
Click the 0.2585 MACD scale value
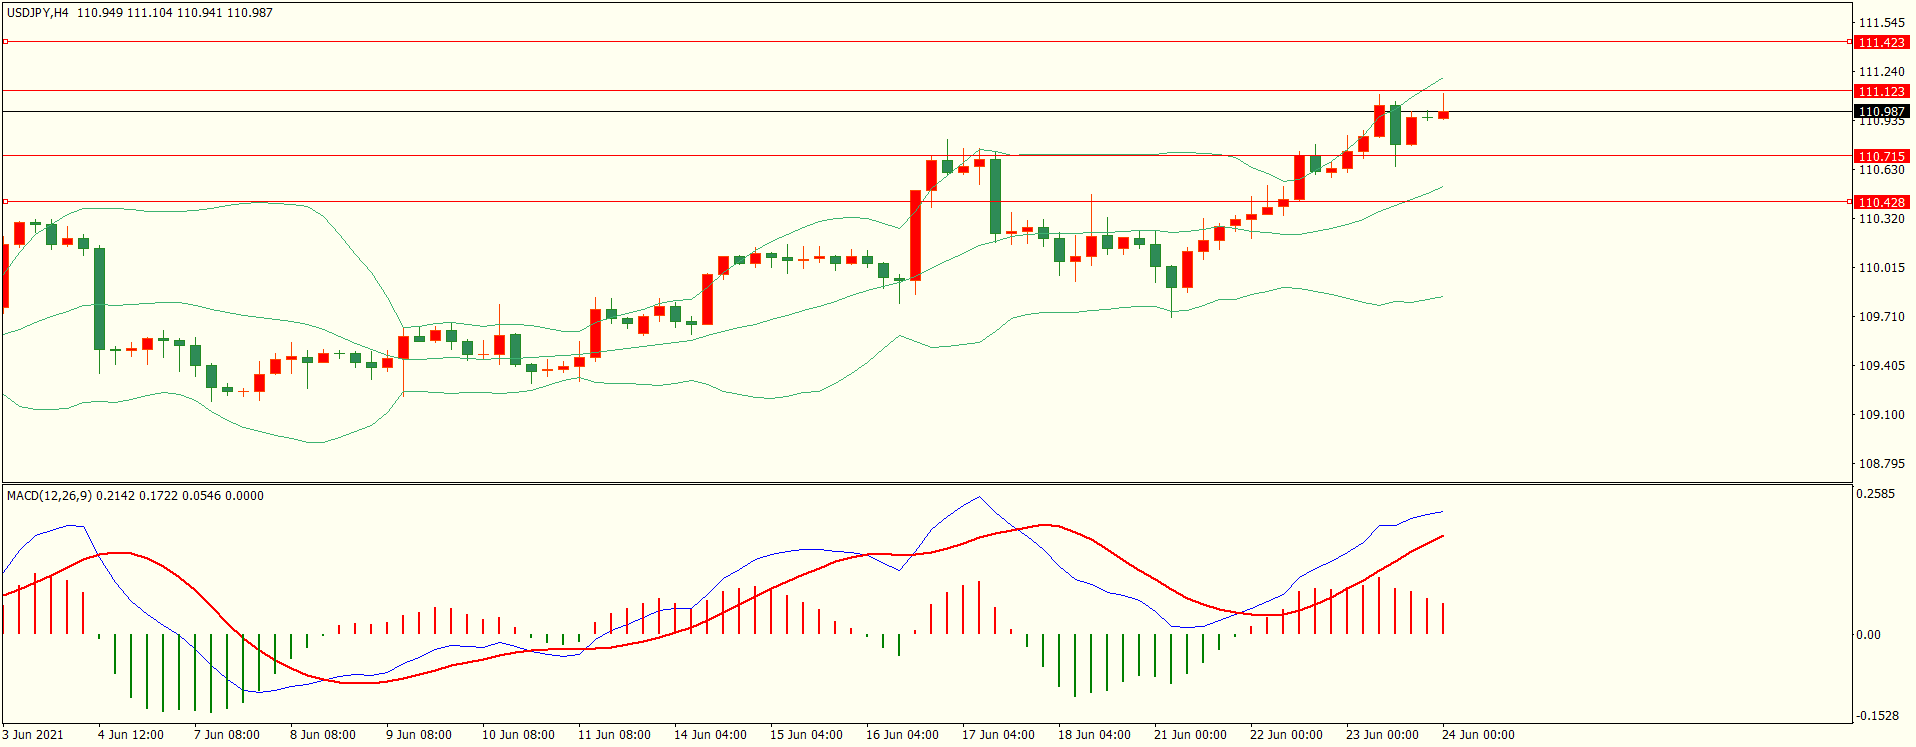pos(1874,494)
